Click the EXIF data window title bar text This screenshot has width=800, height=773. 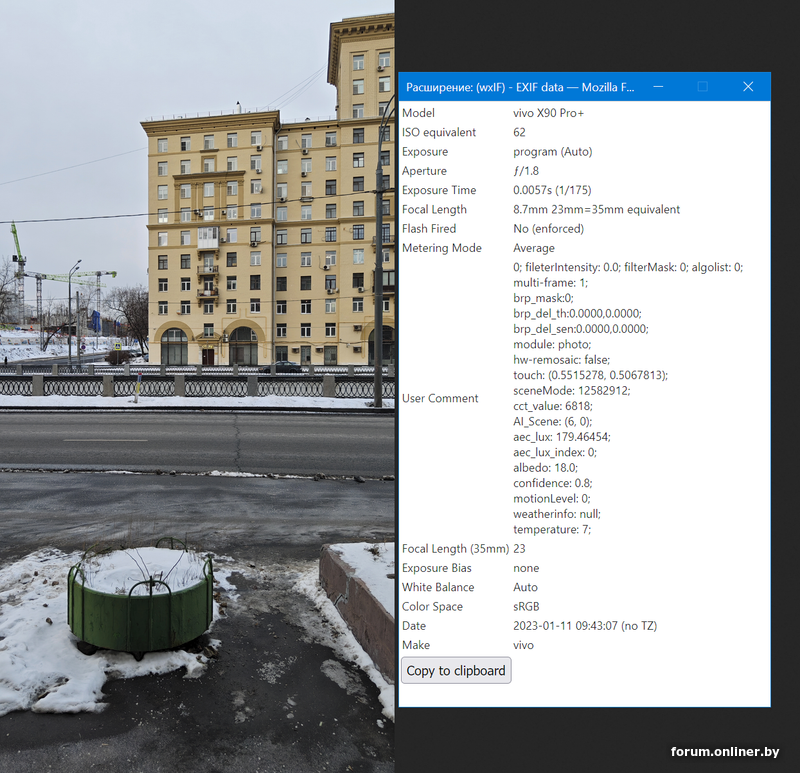tap(520, 87)
